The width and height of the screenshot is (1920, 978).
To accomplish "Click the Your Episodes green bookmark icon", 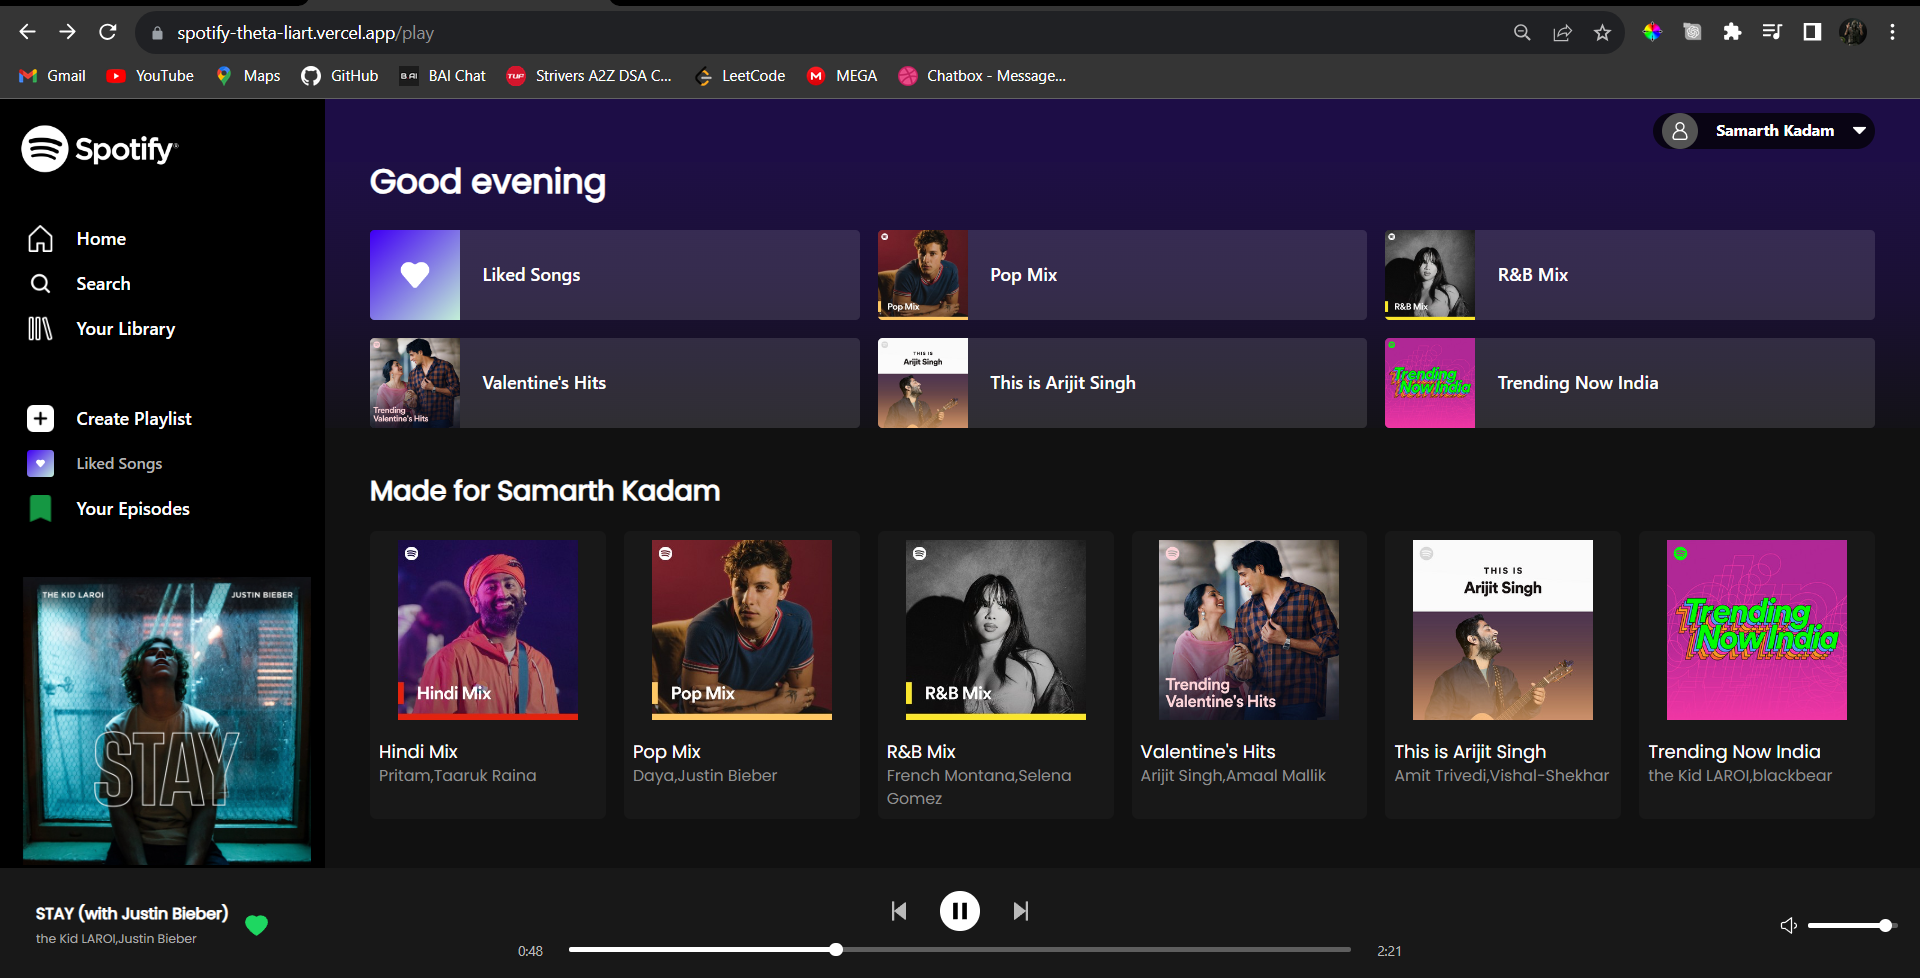I will point(40,509).
